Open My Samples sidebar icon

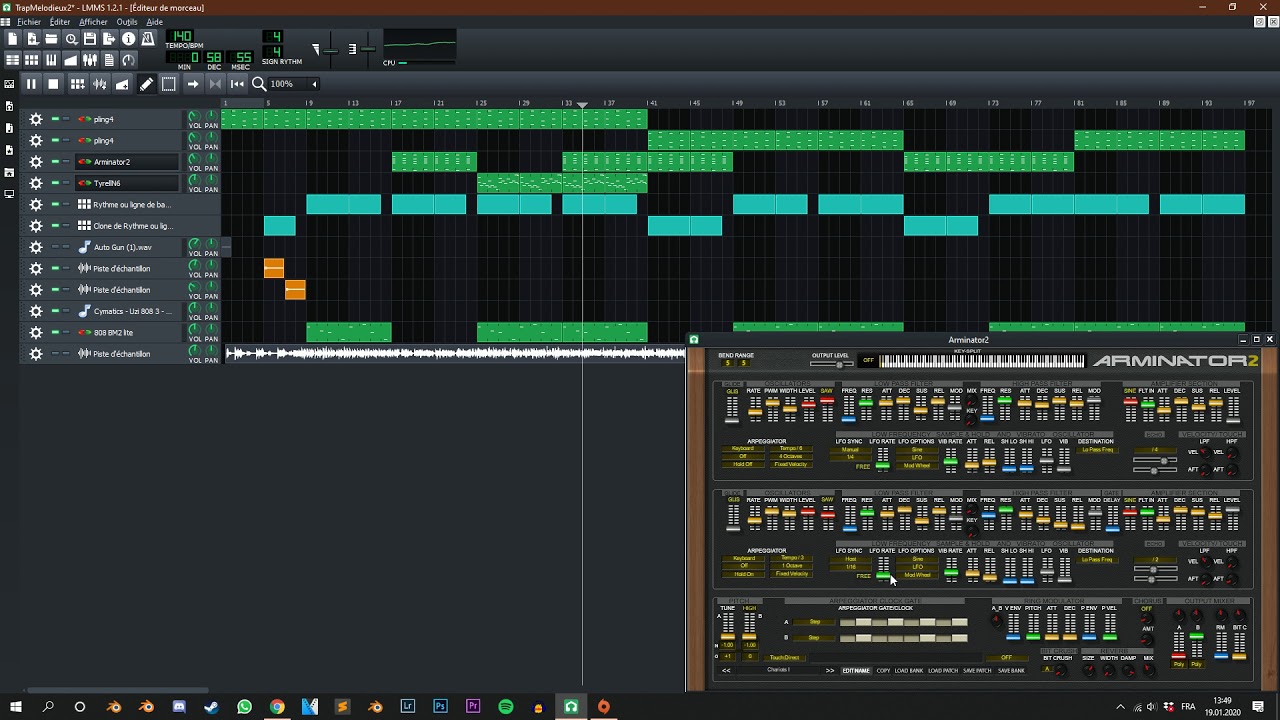pos(9,128)
